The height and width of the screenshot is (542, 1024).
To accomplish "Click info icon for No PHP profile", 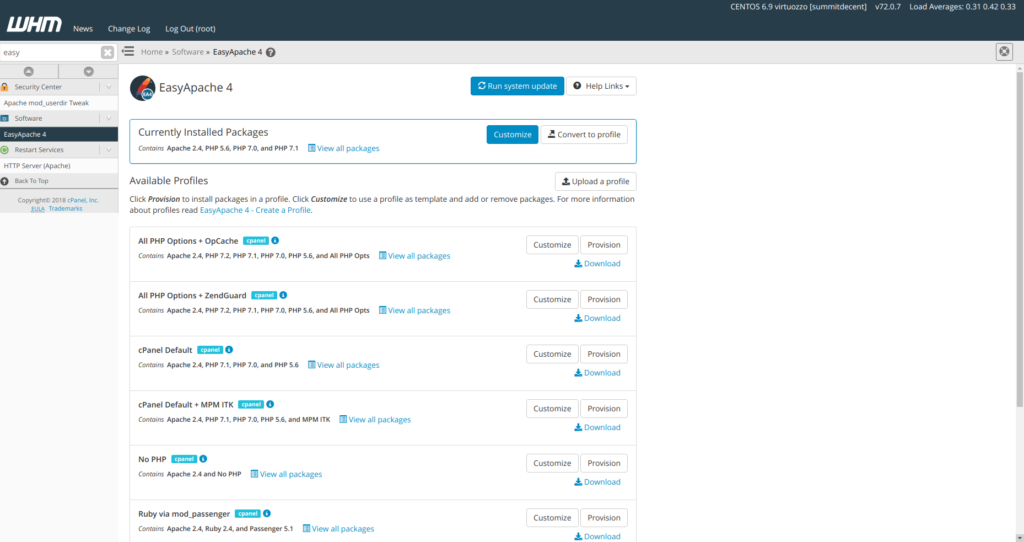I will pyautogui.click(x=203, y=459).
